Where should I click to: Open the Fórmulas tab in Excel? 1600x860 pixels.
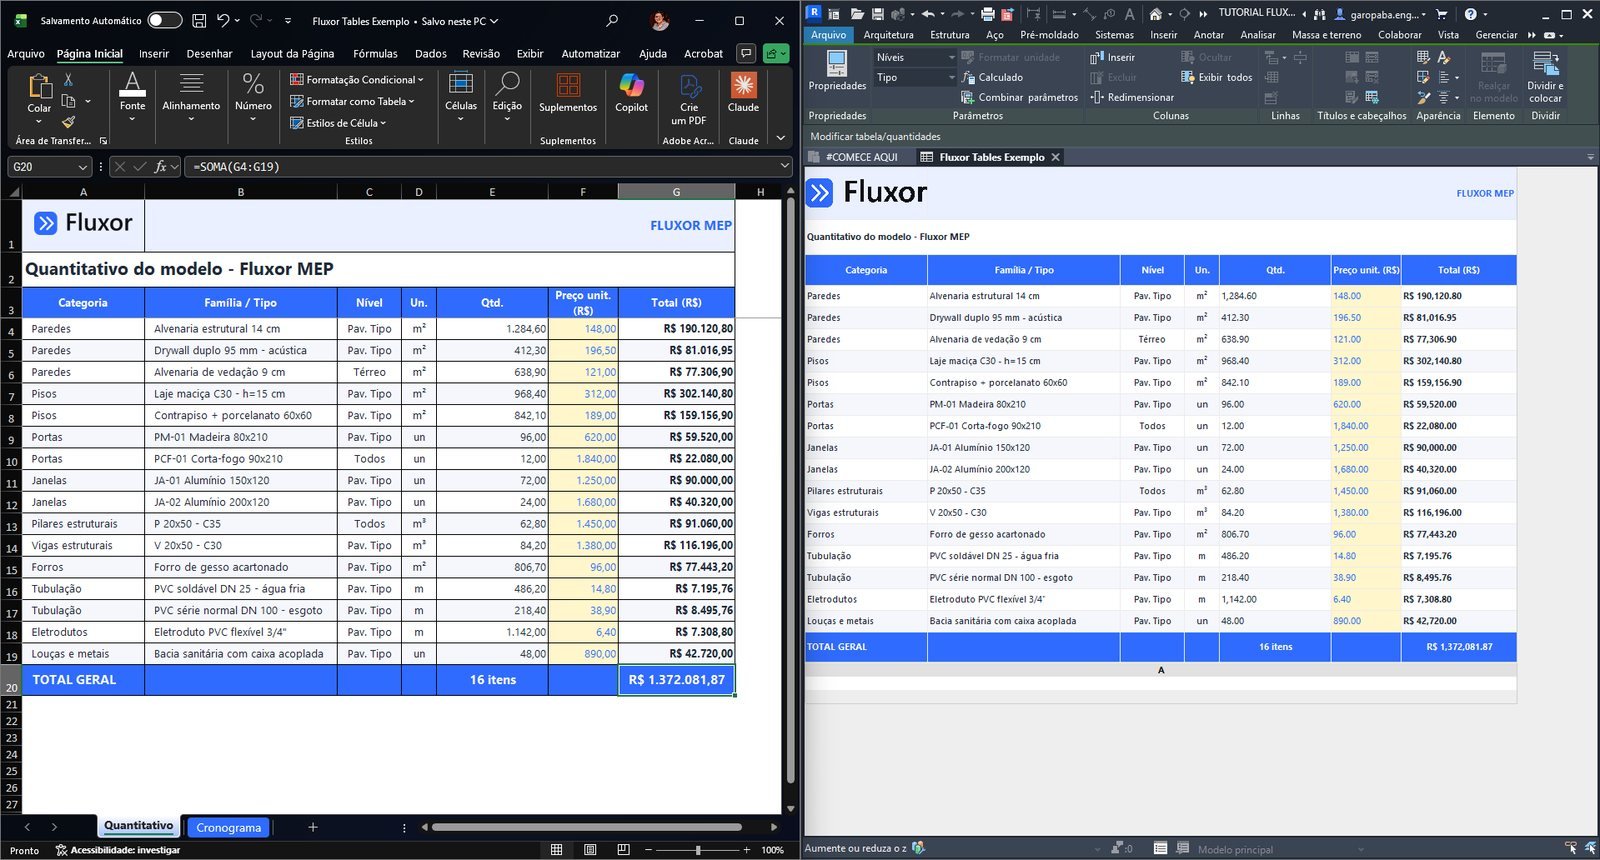pyautogui.click(x=375, y=54)
